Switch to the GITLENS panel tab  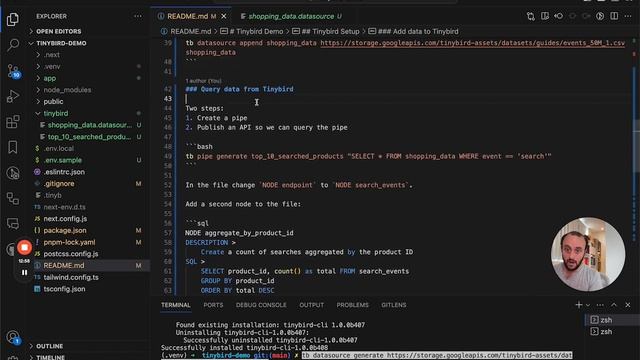pos(393,305)
